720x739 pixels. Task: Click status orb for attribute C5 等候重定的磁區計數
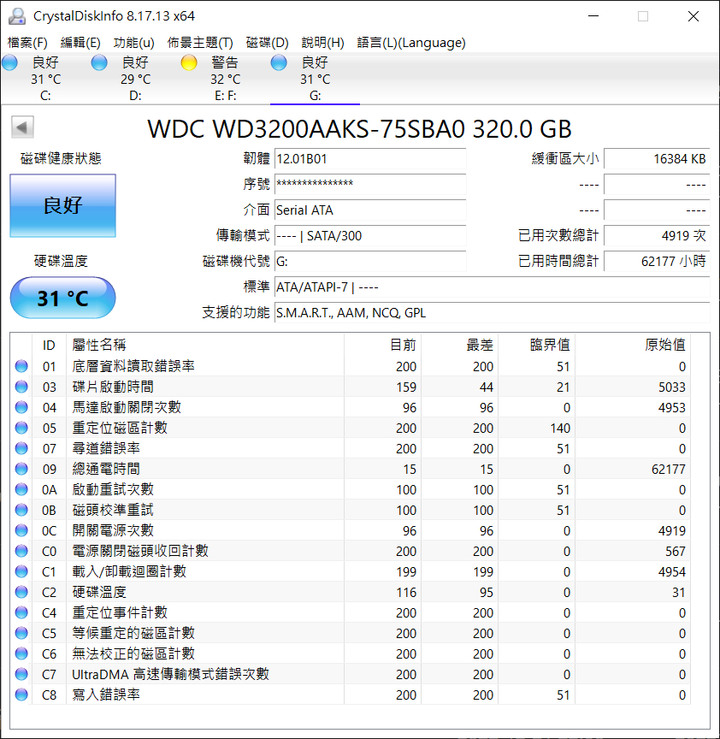click(21, 633)
